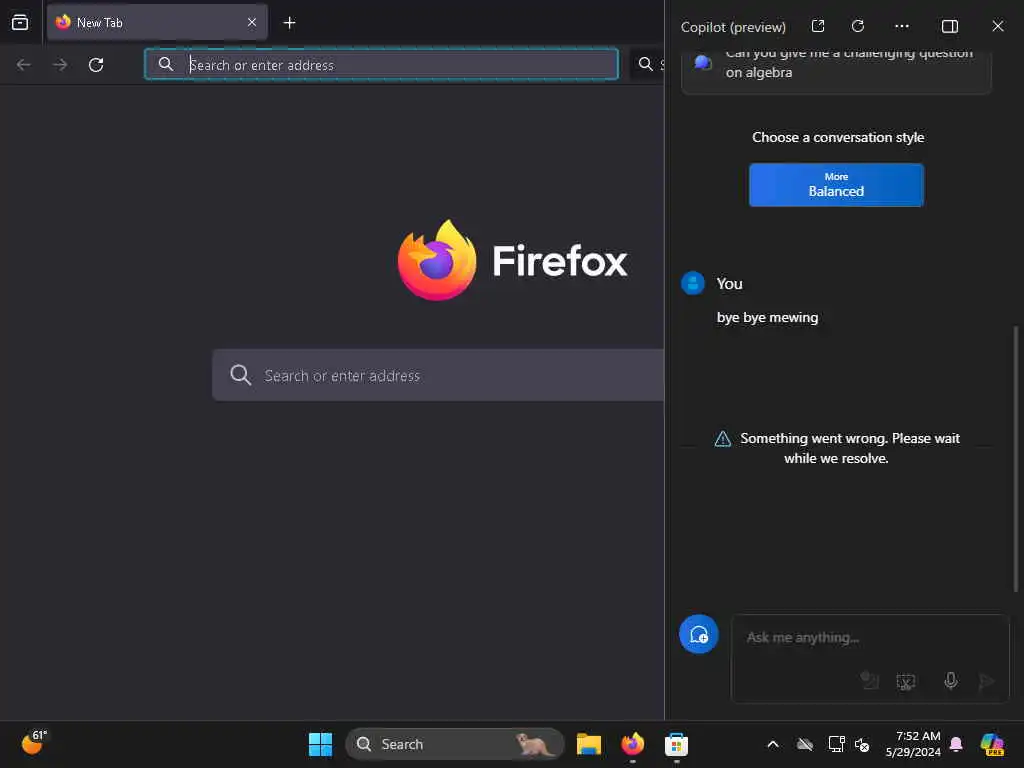1024x768 pixels.
Task: Go back with the back arrow
Action: (24, 65)
